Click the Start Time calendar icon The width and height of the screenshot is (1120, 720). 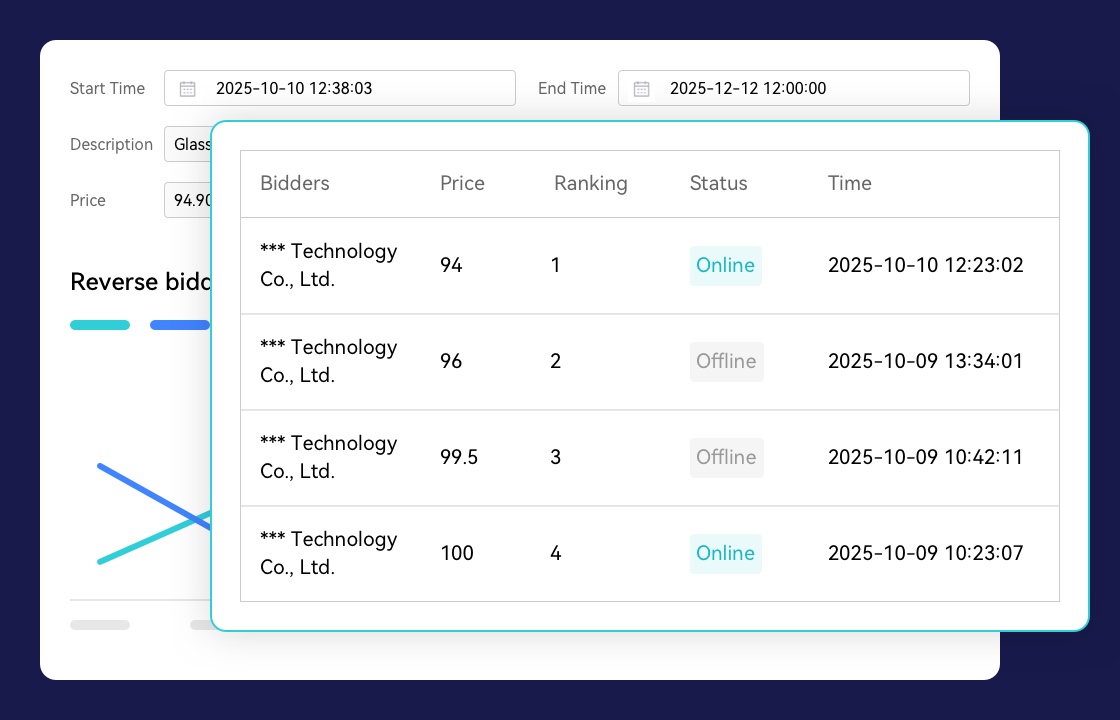click(188, 88)
